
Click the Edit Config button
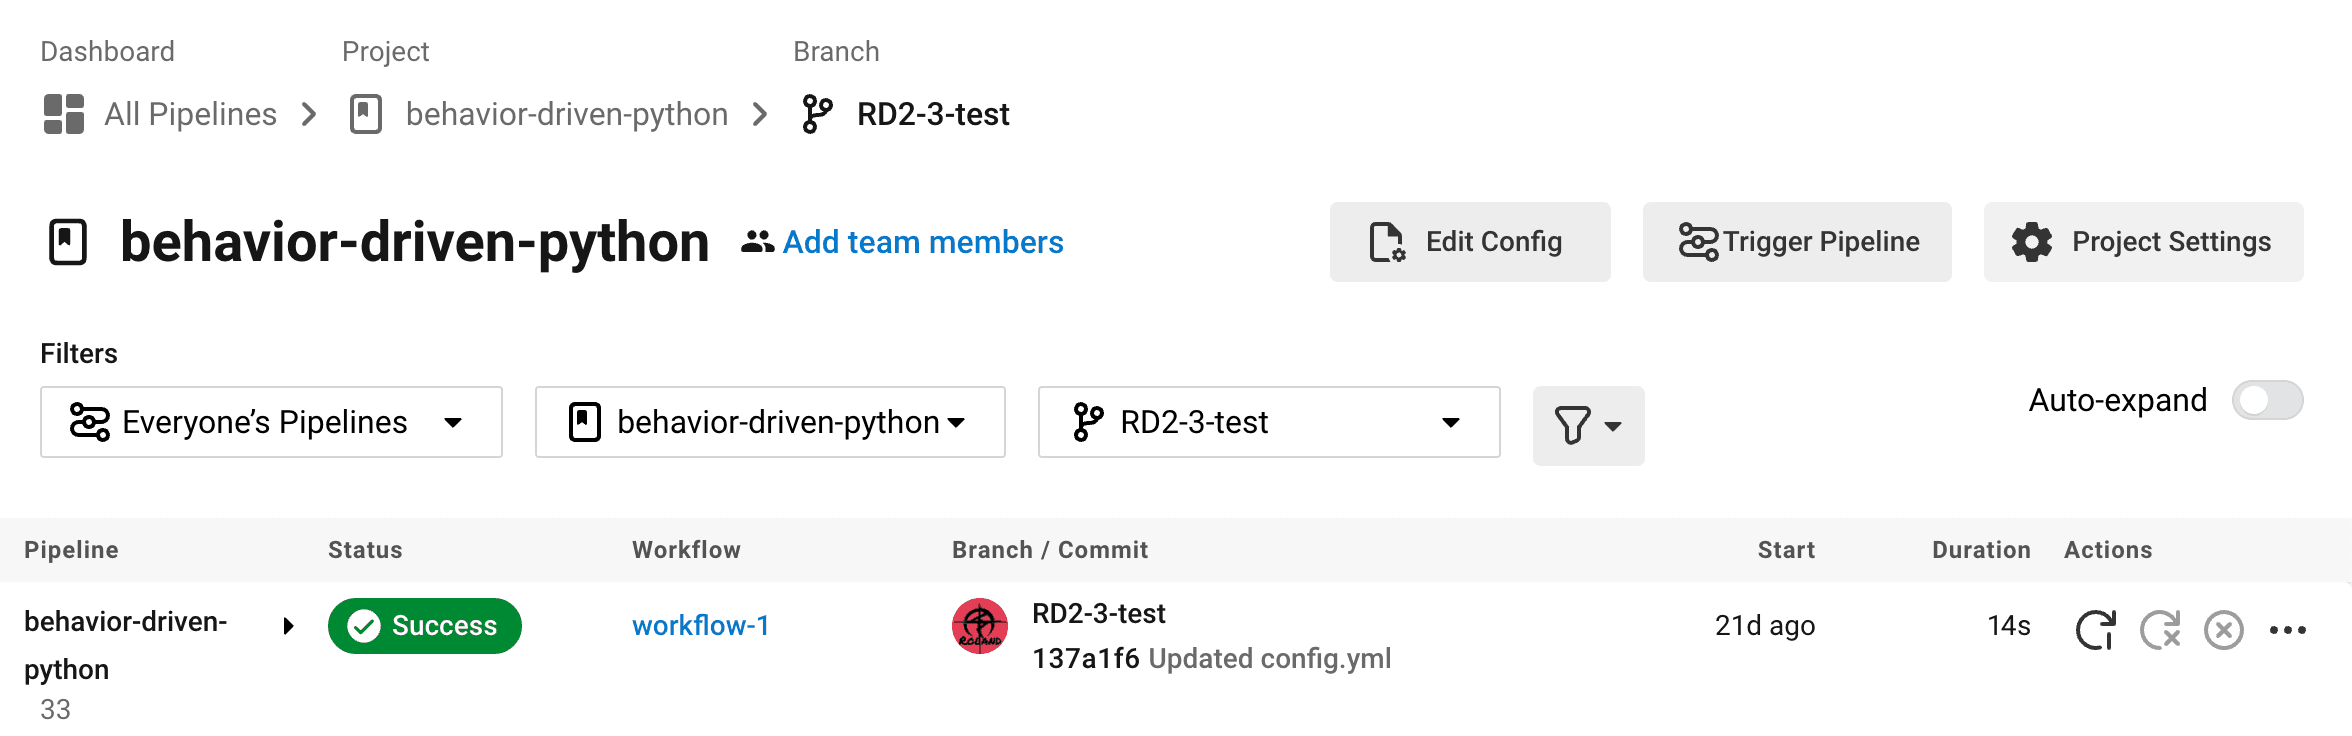(1469, 242)
